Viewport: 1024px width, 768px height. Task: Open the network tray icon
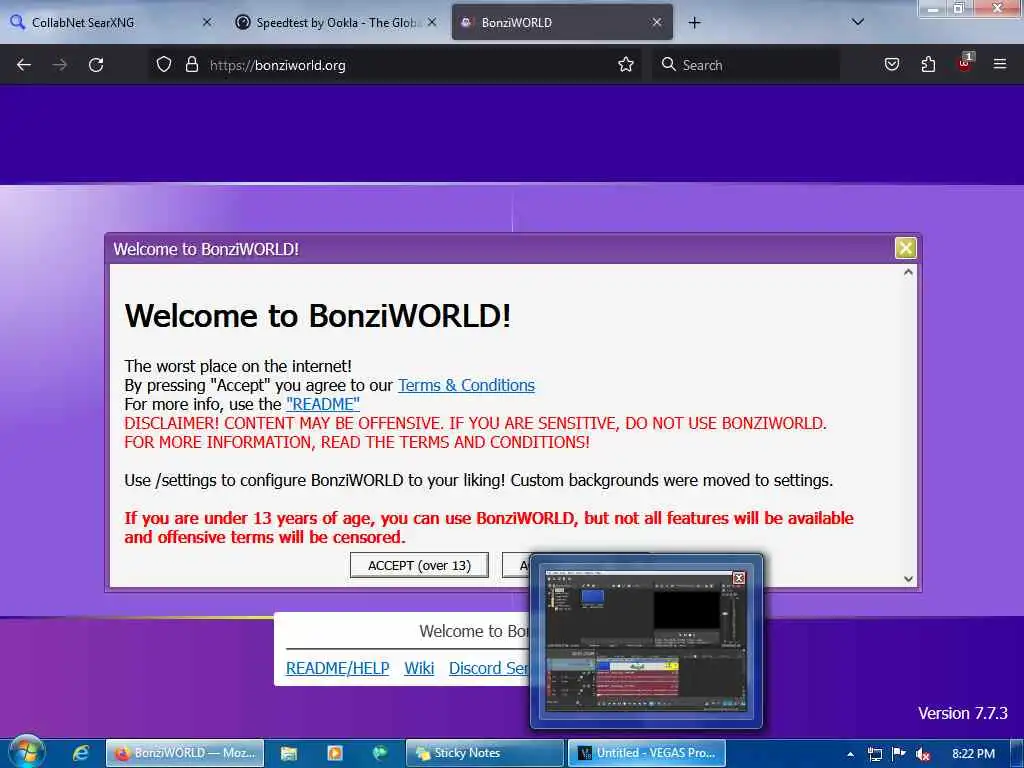click(874, 754)
